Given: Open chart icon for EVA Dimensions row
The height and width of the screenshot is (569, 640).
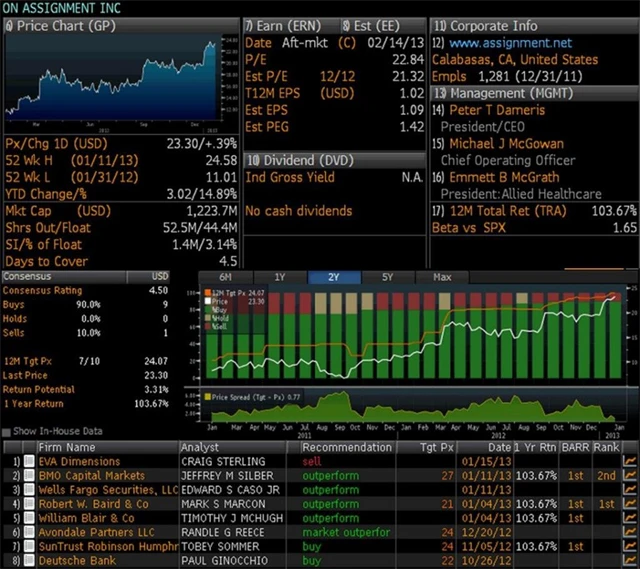Looking at the screenshot, I should coord(630,461).
